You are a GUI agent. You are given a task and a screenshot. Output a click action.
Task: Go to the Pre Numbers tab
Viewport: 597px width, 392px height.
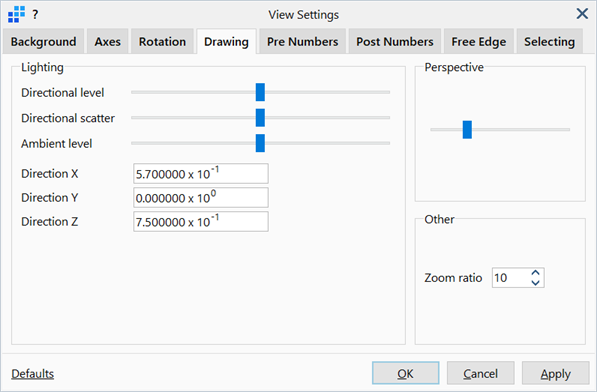(x=303, y=41)
